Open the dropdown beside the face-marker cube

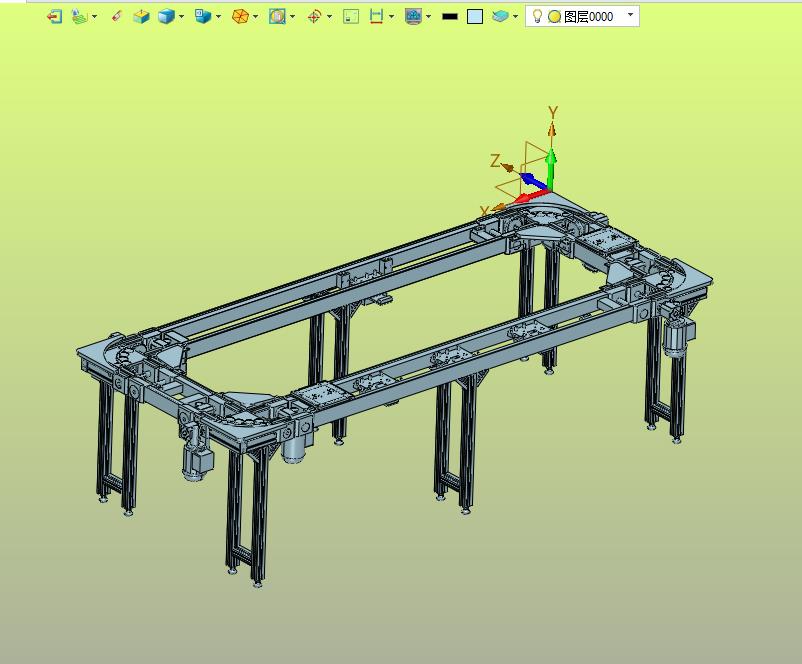(x=218, y=17)
